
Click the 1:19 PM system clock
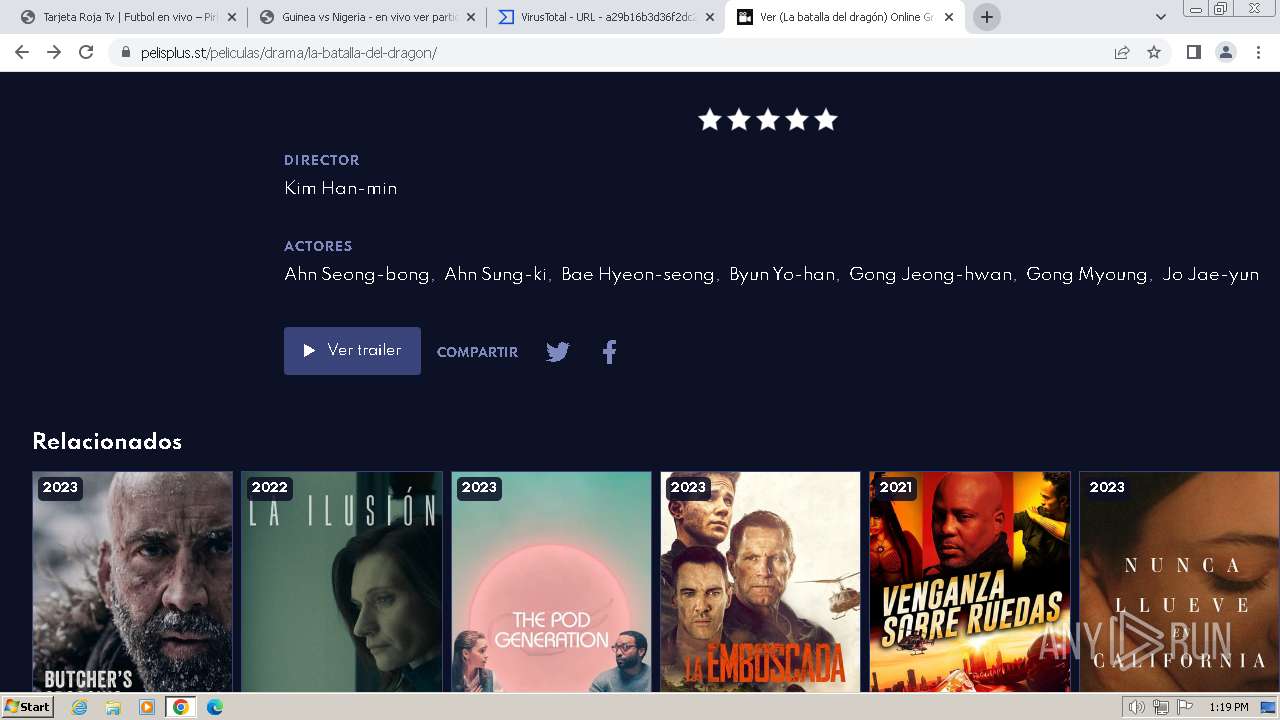click(x=1228, y=707)
